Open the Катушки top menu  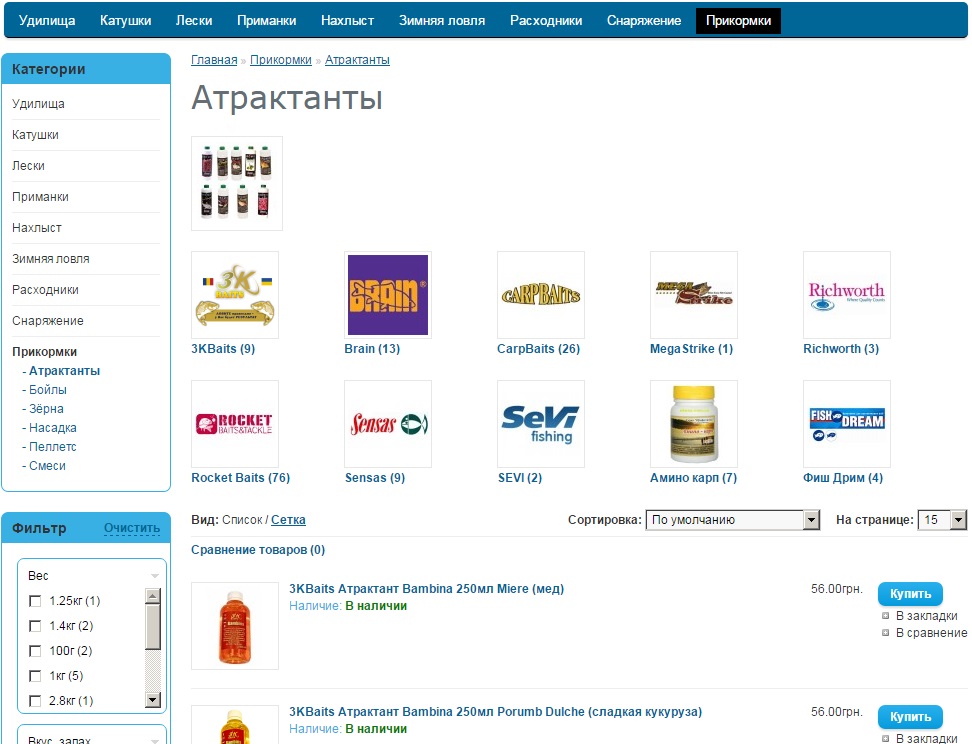126,20
